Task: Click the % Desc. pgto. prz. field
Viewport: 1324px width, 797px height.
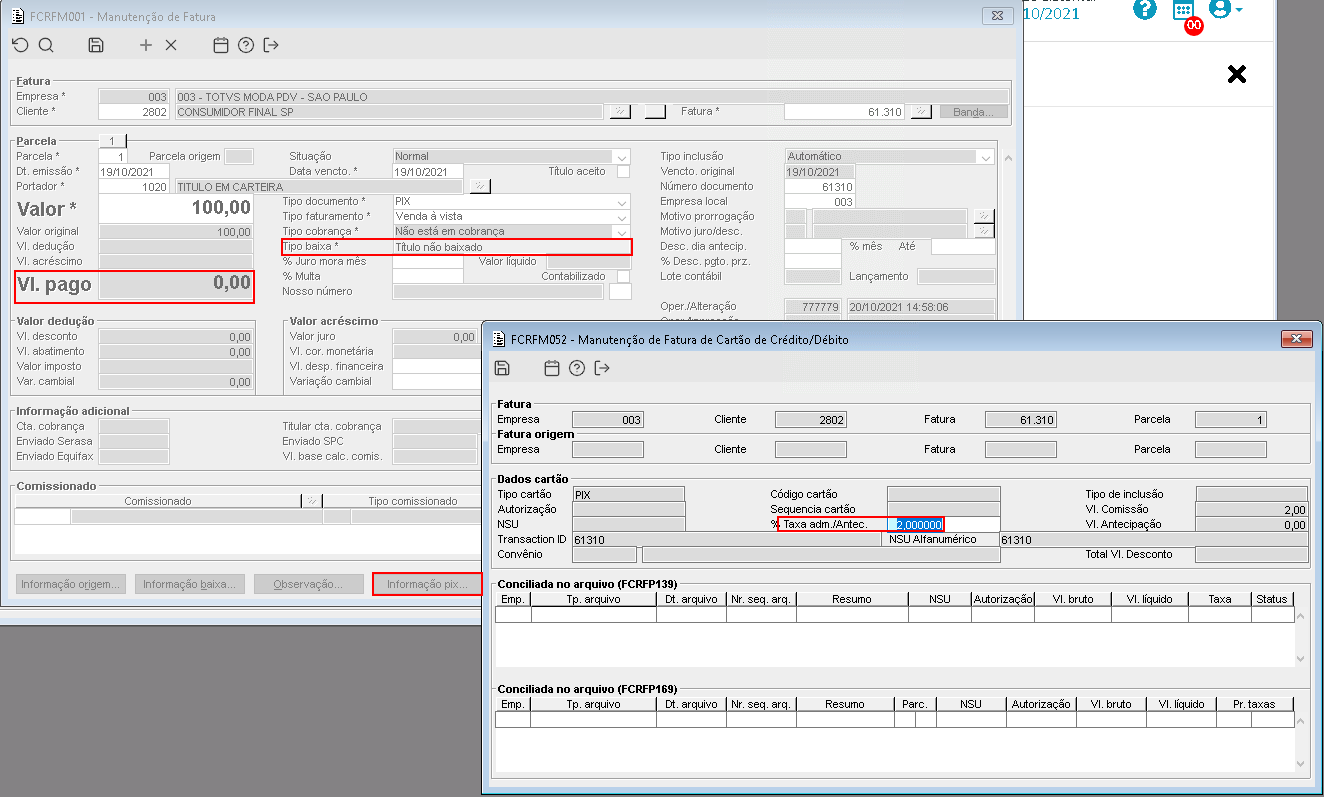Action: point(813,262)
